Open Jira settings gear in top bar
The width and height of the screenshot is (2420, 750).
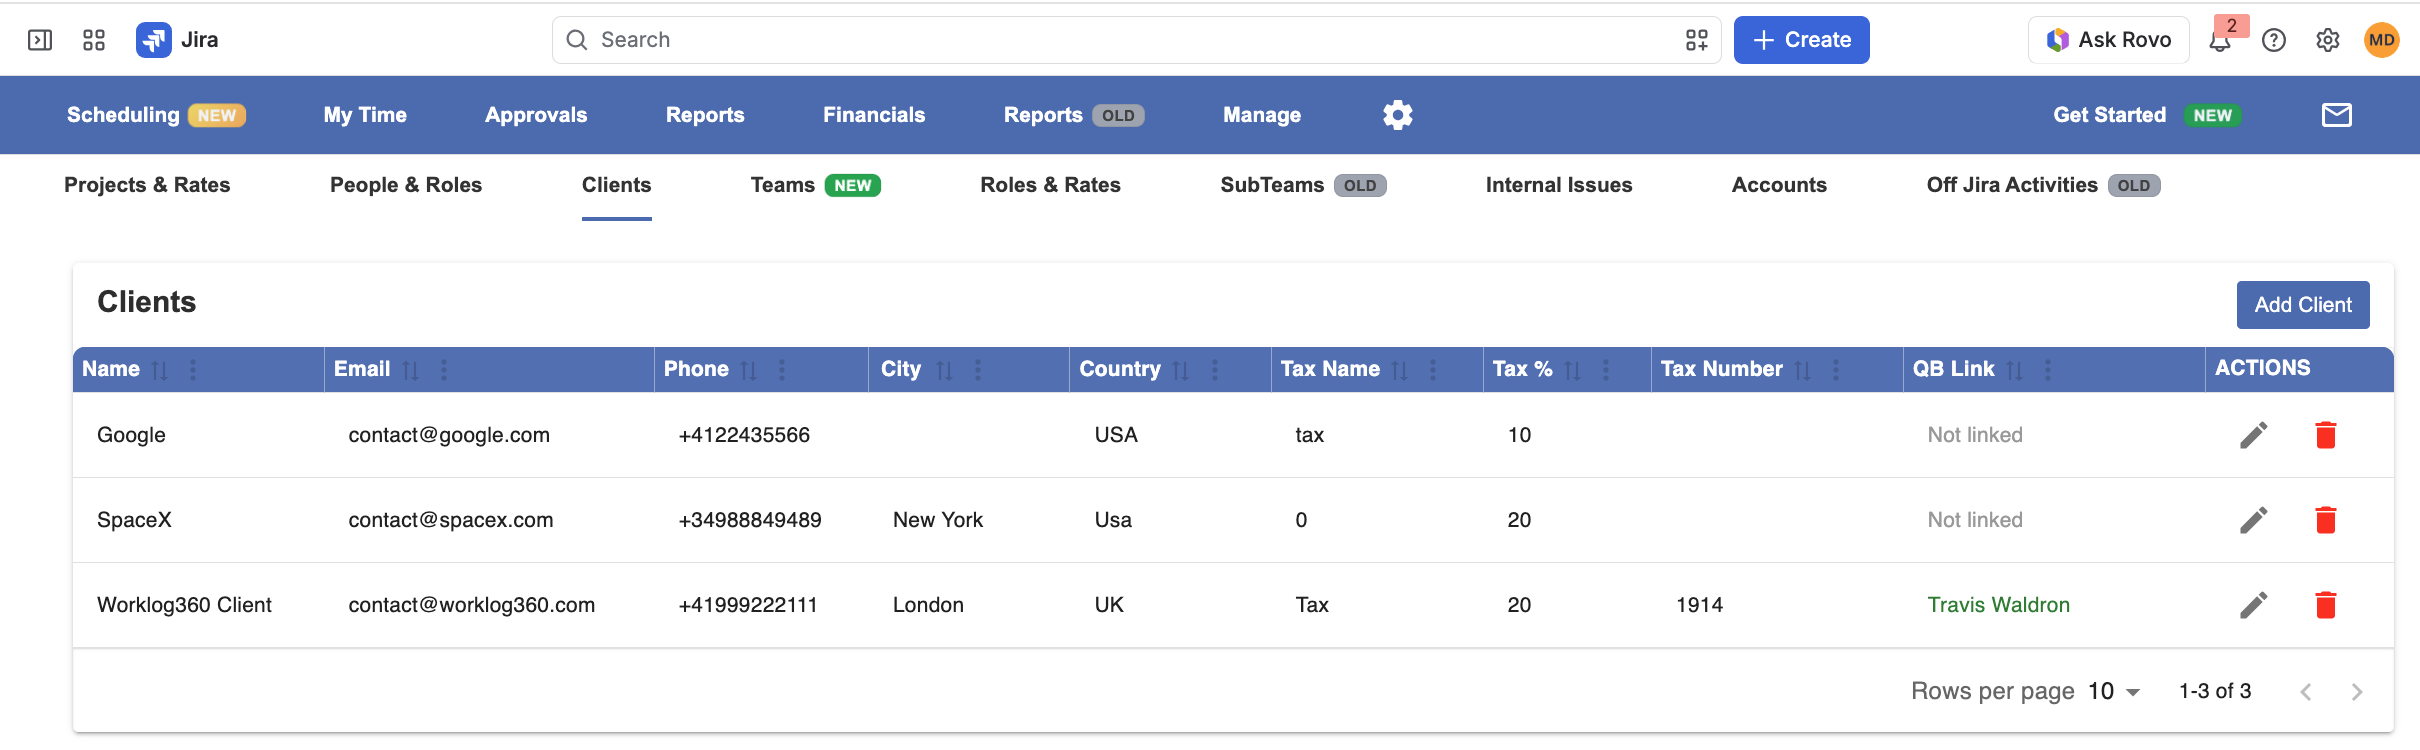(2328, 40)
